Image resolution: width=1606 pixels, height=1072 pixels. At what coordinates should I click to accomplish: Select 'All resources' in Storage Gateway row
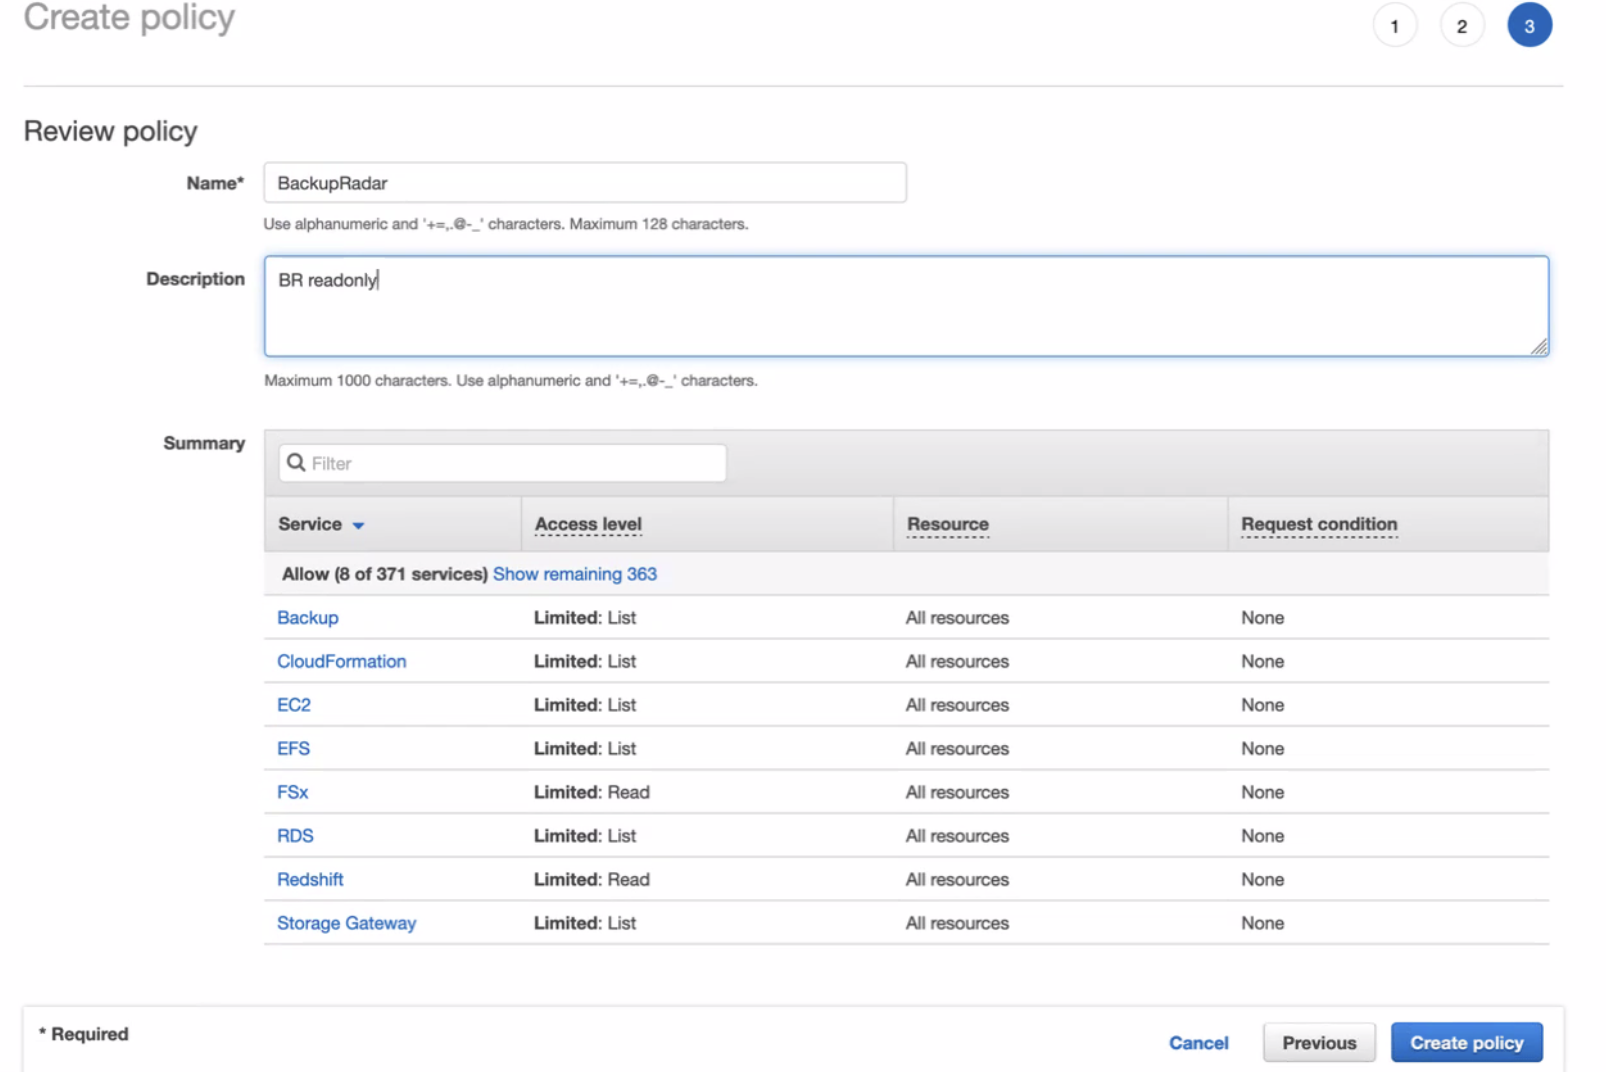pyautogui.click(x=957, y=923)
